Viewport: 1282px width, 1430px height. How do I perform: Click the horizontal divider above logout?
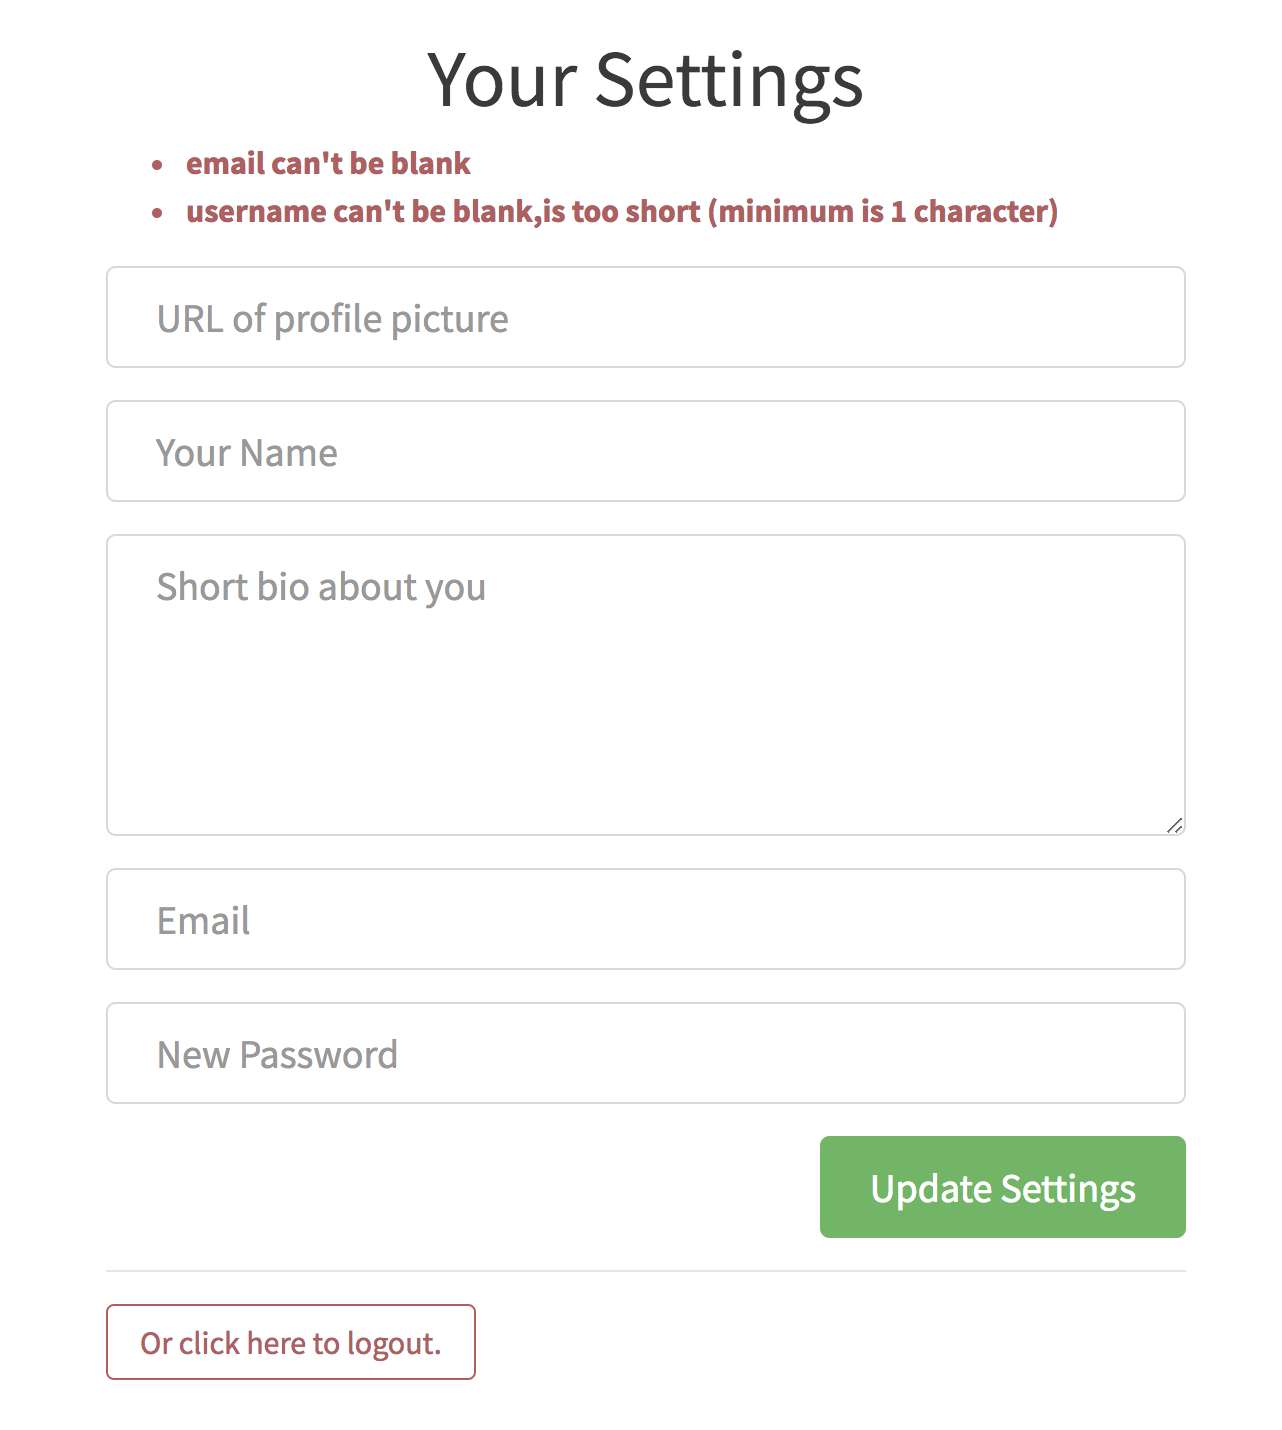click(x=645, y=1271)
